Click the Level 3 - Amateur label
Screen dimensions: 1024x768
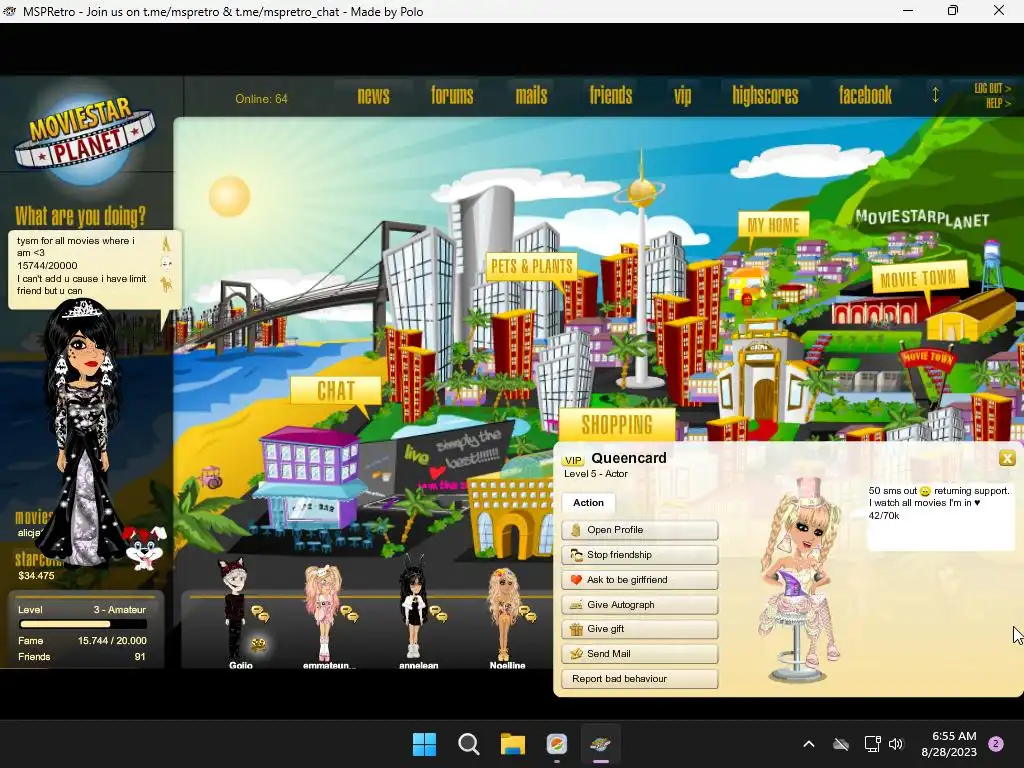tap(120, 610)
